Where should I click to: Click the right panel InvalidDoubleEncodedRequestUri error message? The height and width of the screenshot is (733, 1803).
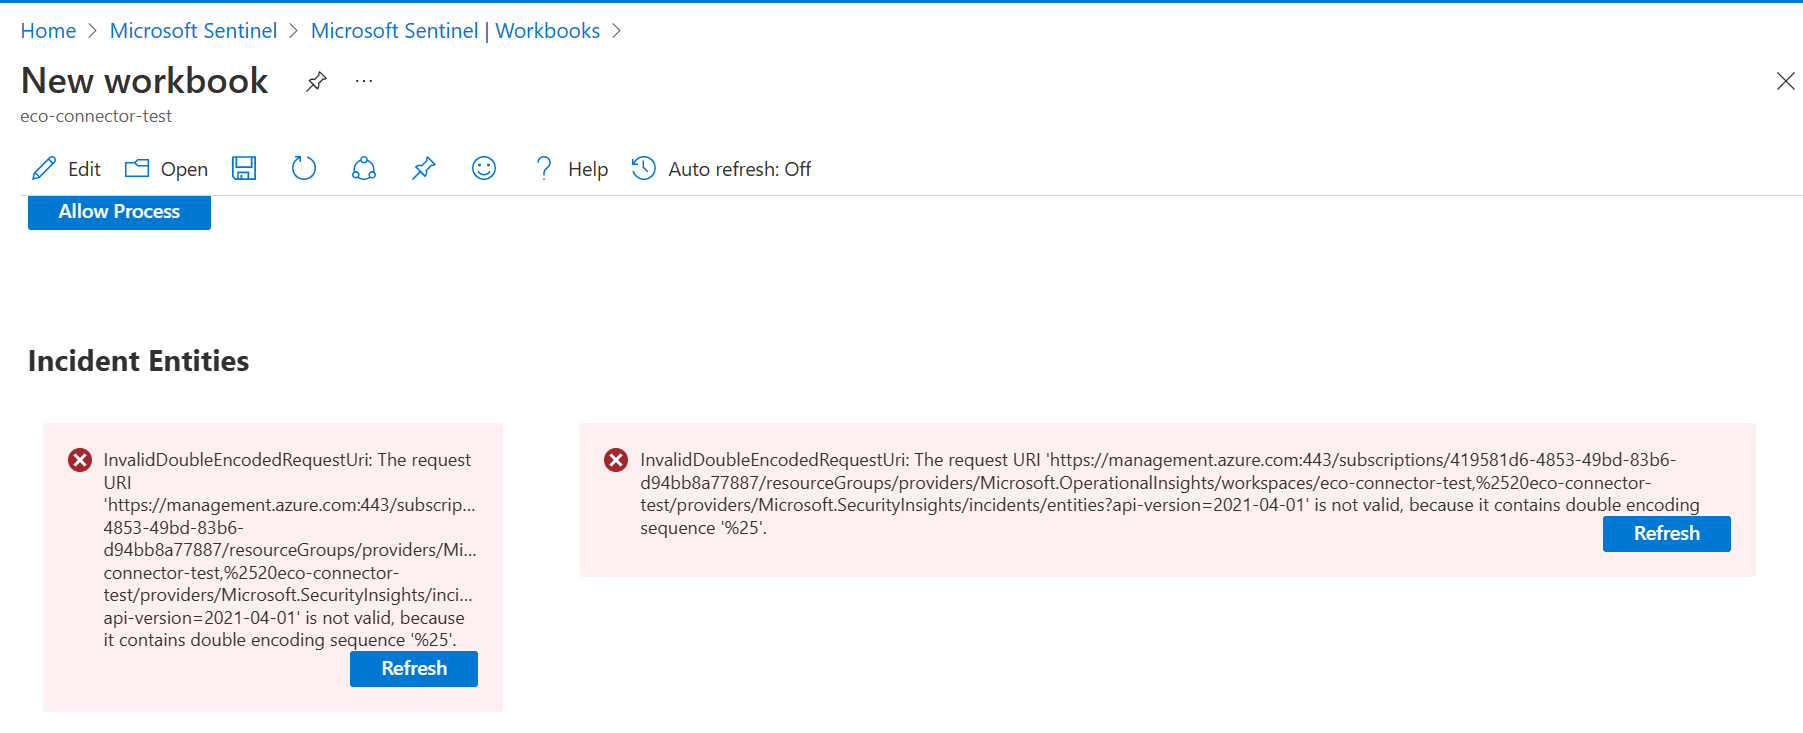[1170, 494]
